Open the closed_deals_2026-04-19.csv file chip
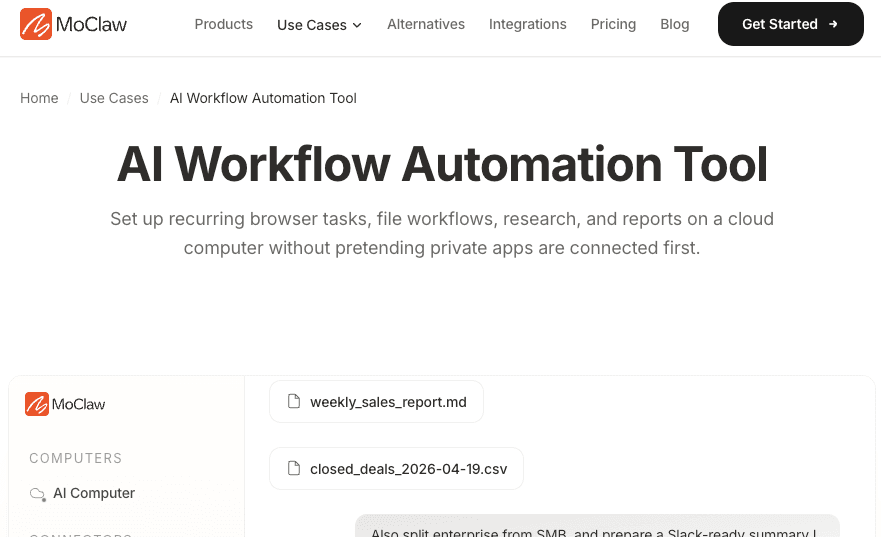 397,468
